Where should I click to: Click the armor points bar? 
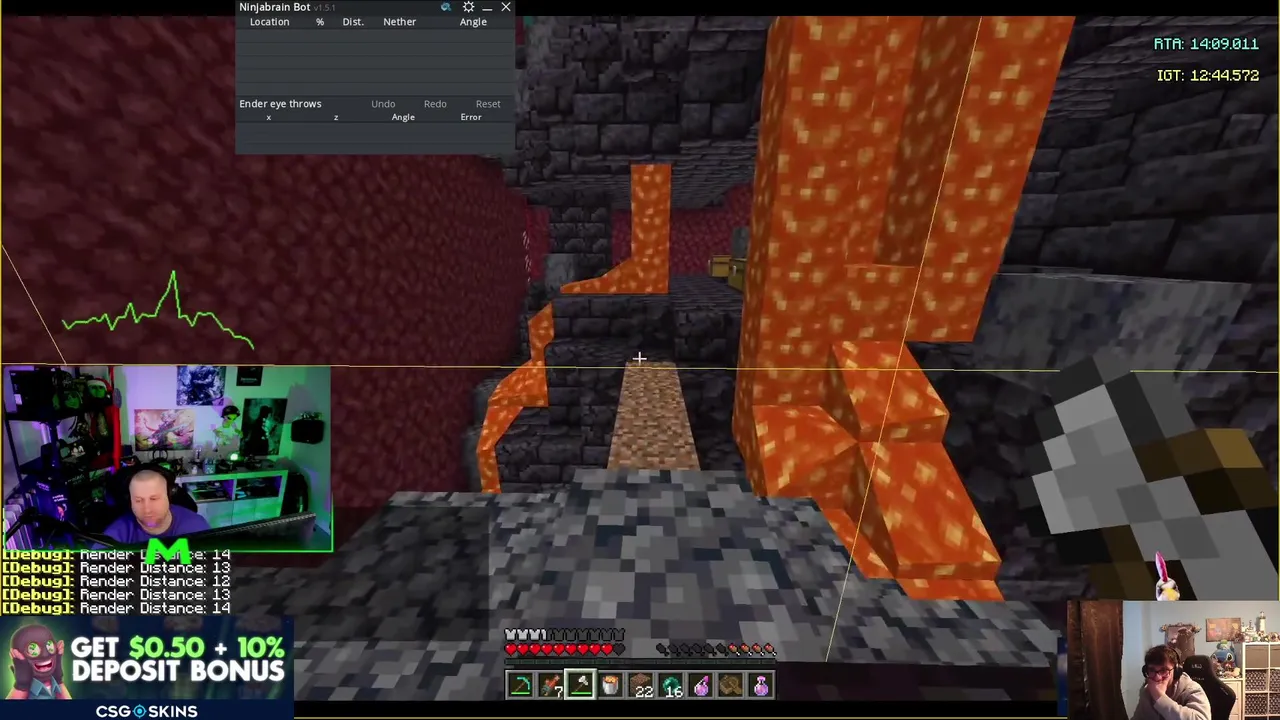tap(564, 636)
